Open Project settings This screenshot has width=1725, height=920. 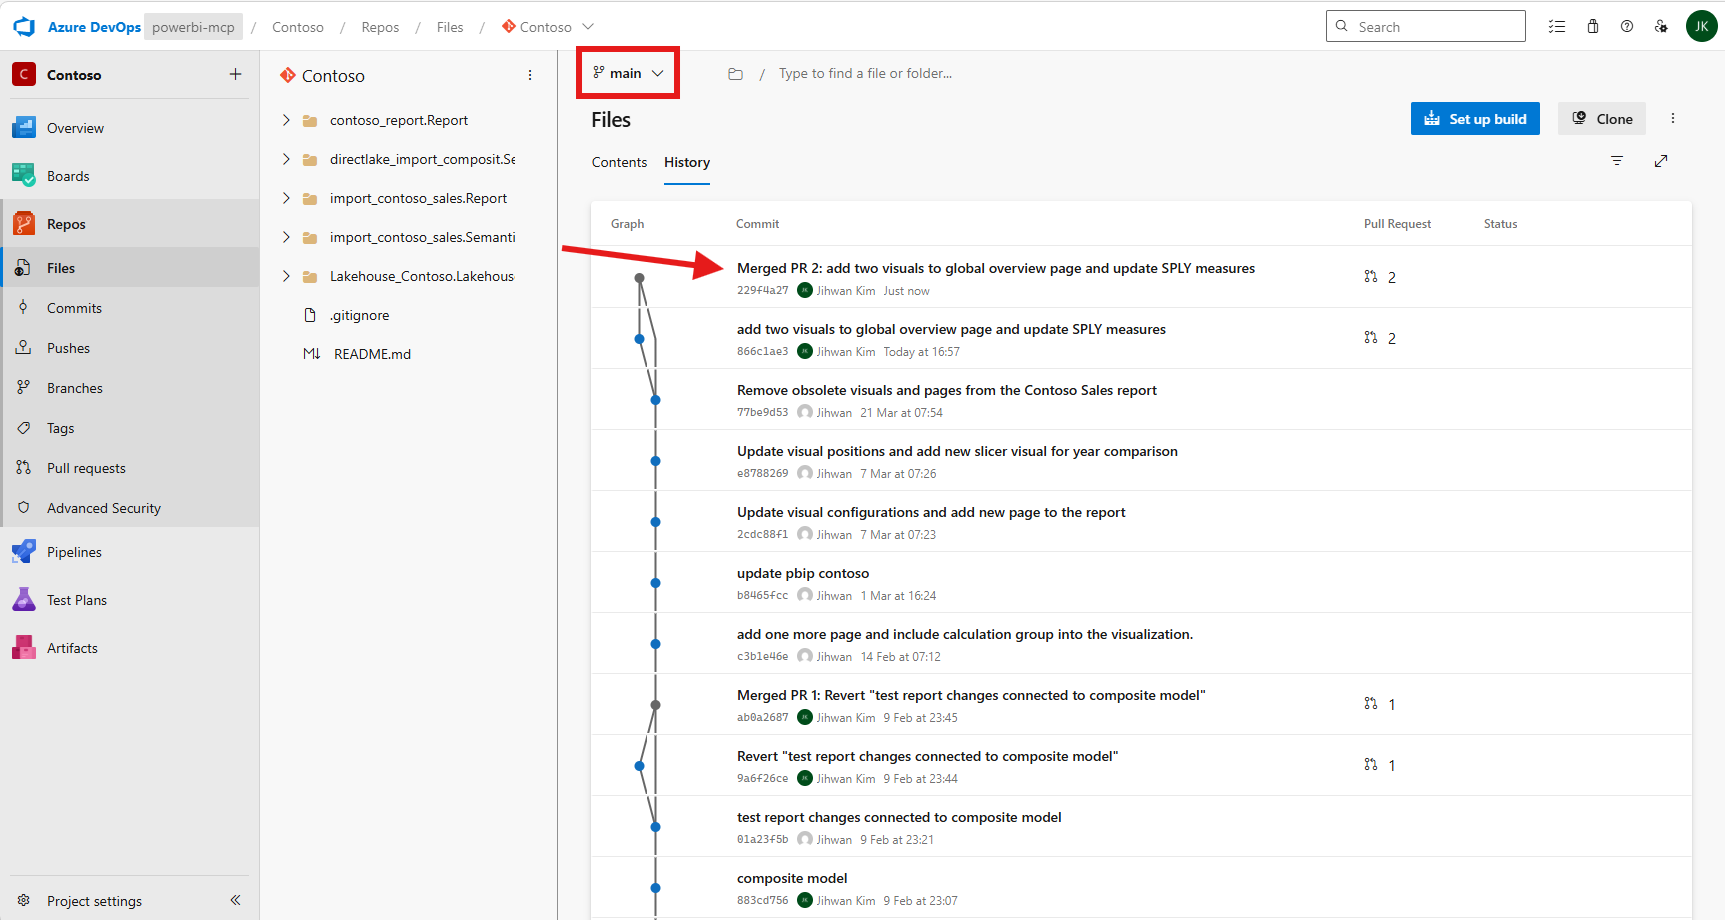(95, 901)
